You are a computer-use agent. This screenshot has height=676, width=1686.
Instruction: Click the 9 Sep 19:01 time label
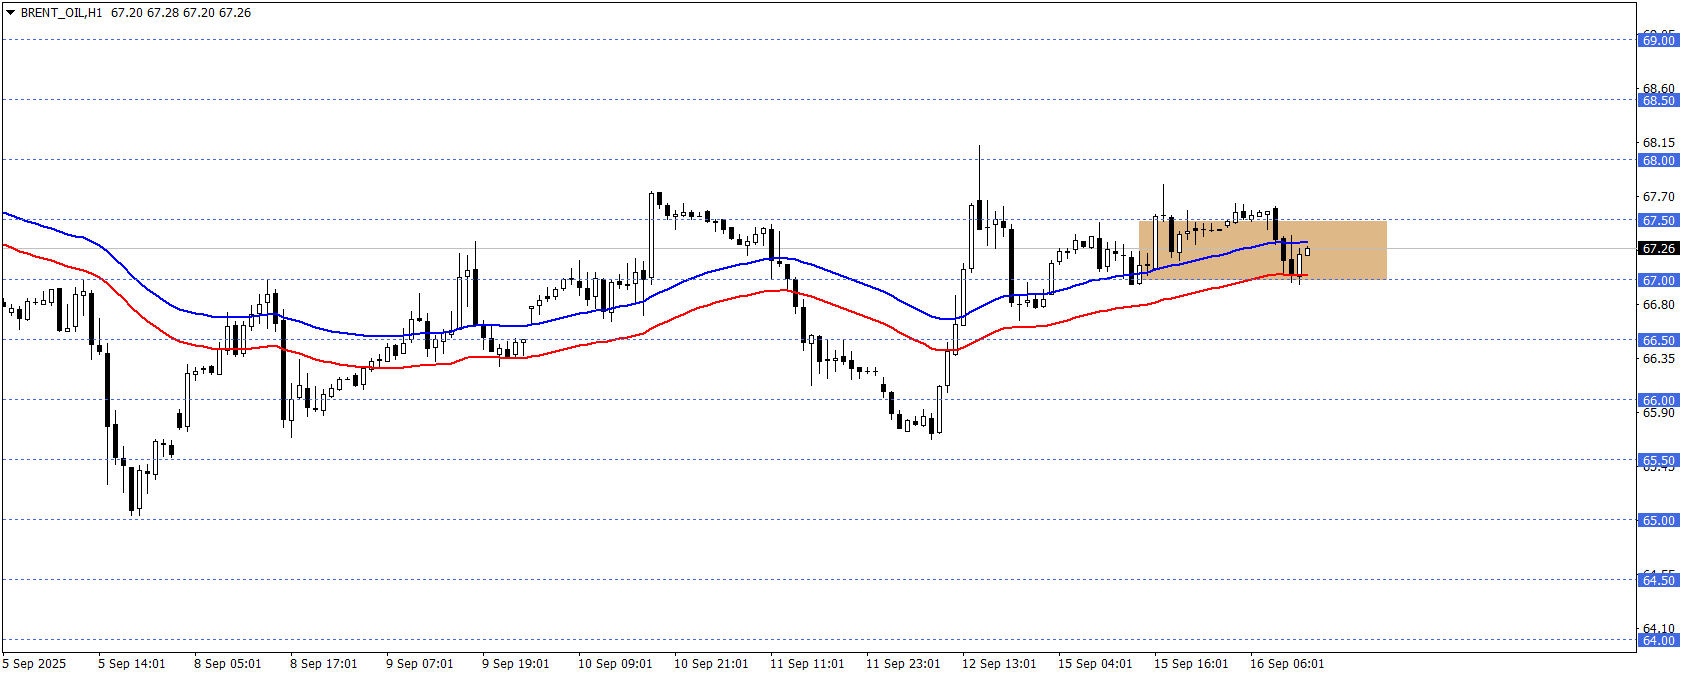(x=516, y=664)
